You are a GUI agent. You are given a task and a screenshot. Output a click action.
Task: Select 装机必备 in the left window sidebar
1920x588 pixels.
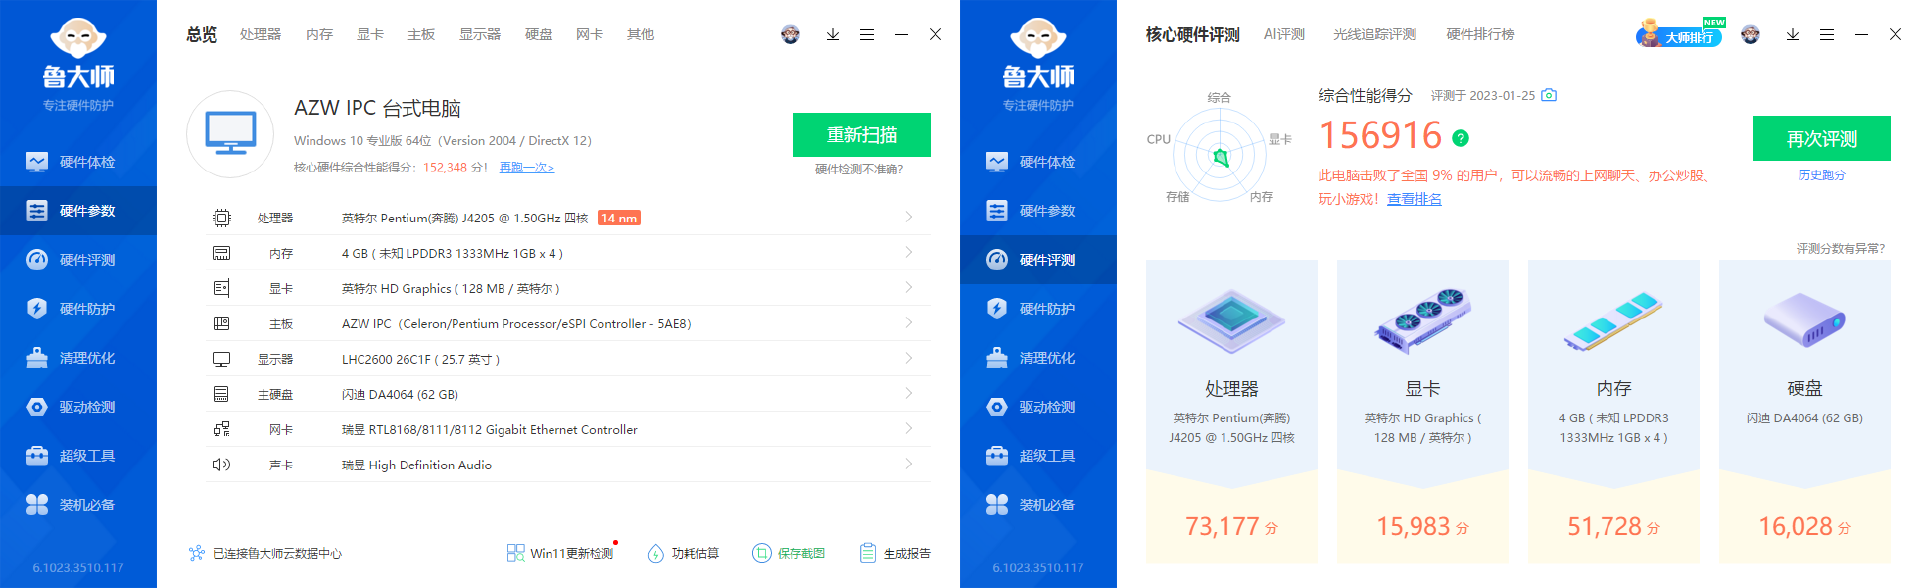[x=78, y=505]
